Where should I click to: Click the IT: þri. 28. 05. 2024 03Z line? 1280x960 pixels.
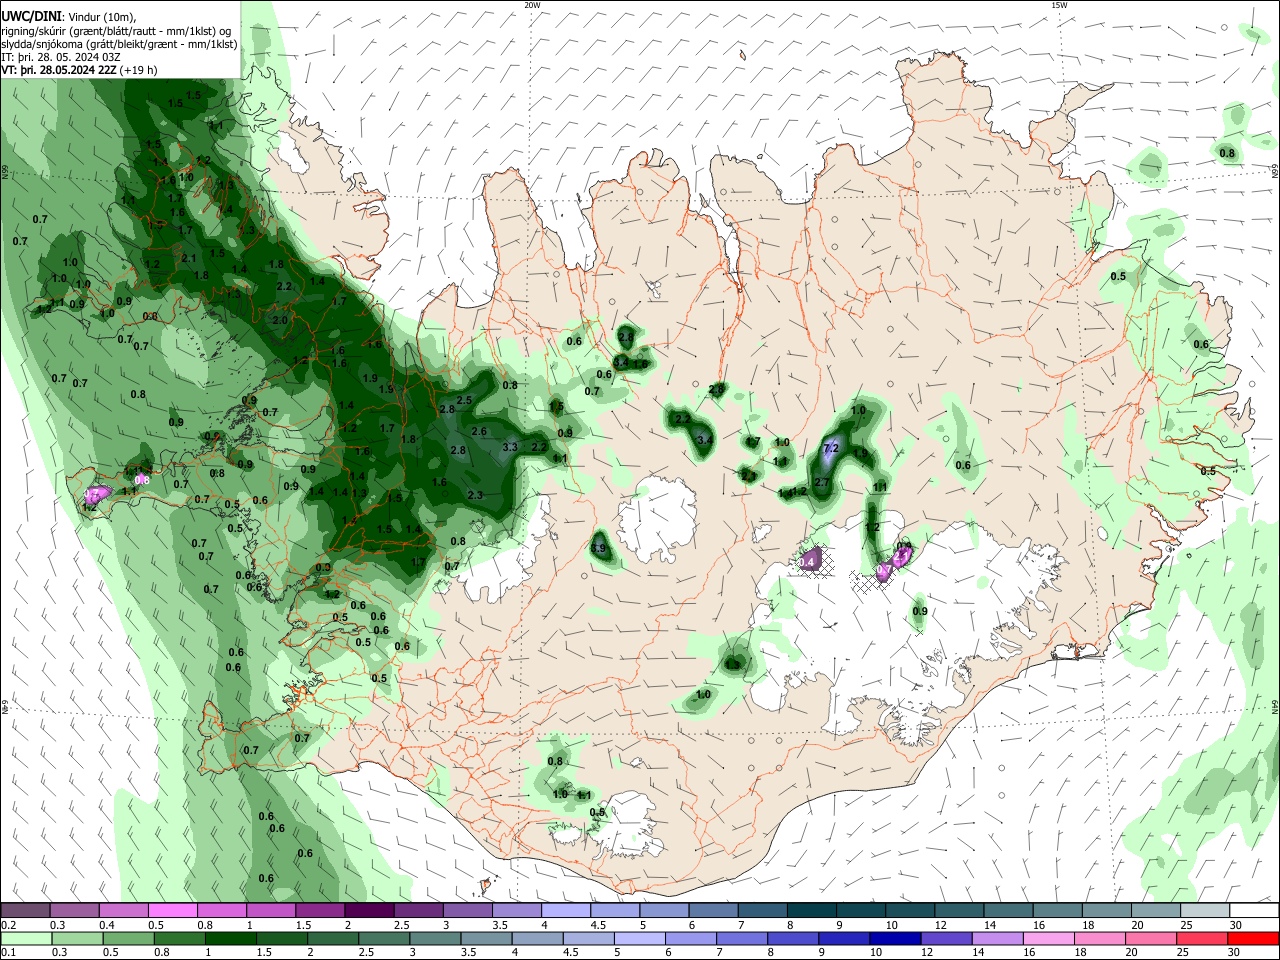tap(59, 58)
